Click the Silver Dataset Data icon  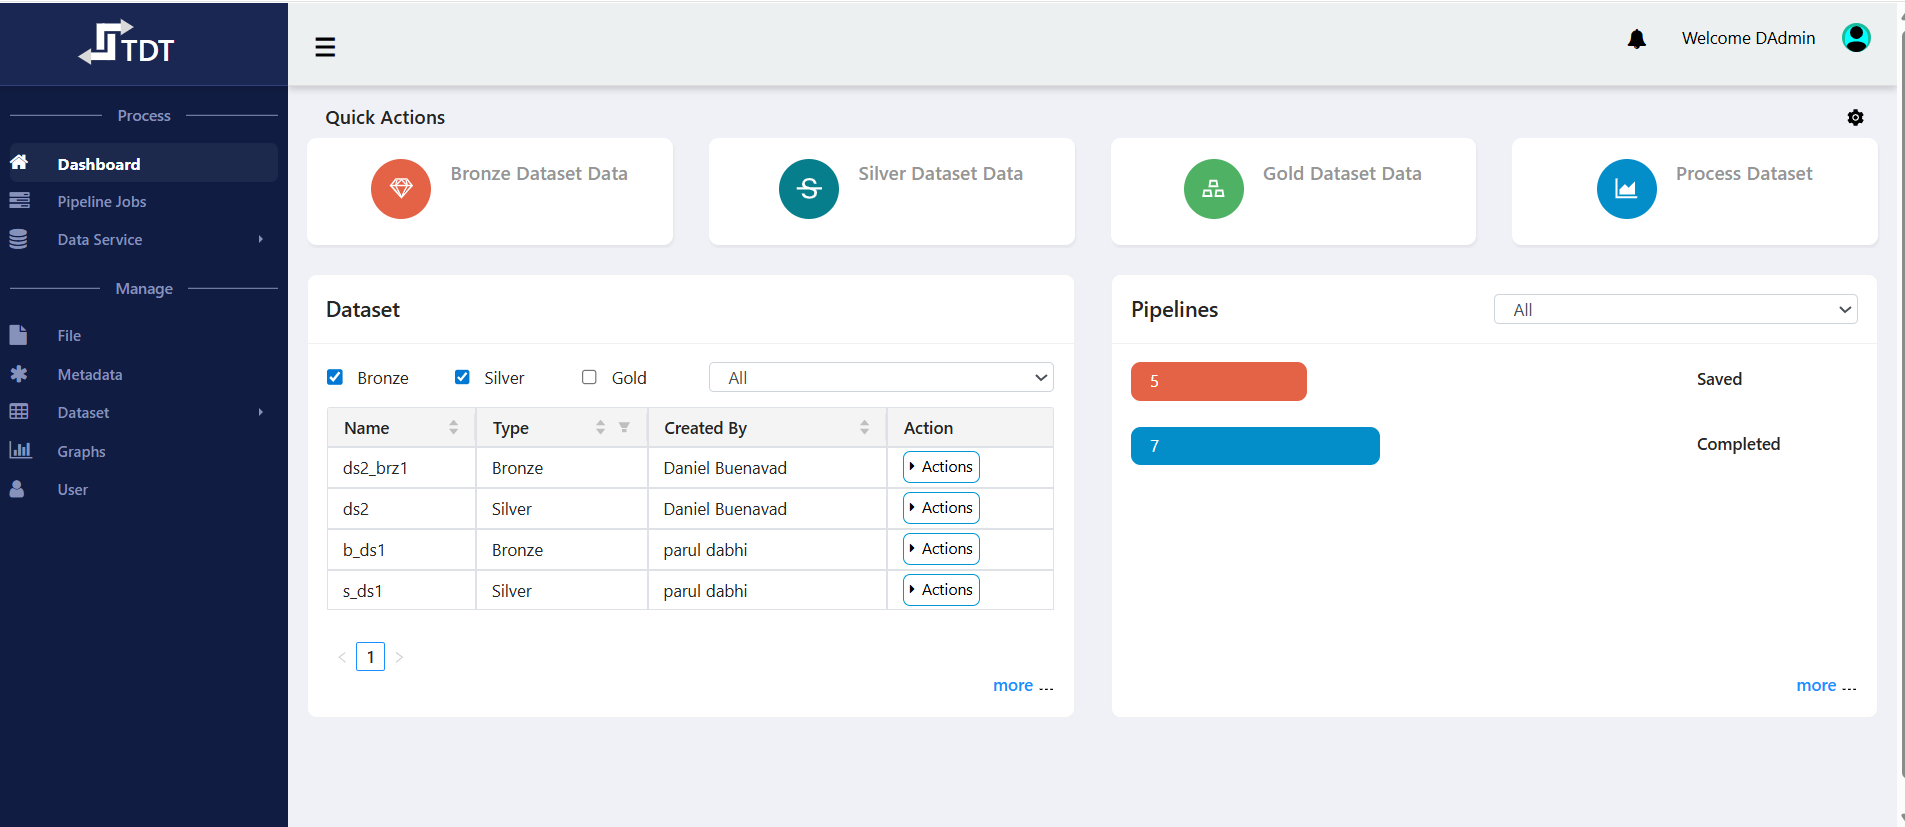pyautogui.click(x=808, y=189)
